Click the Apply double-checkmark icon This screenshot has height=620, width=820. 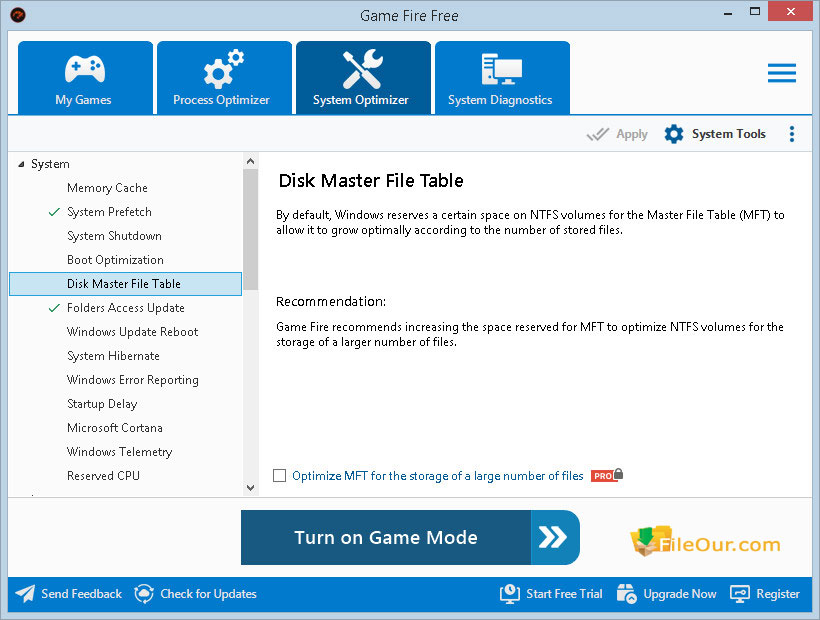pos(598,134)
